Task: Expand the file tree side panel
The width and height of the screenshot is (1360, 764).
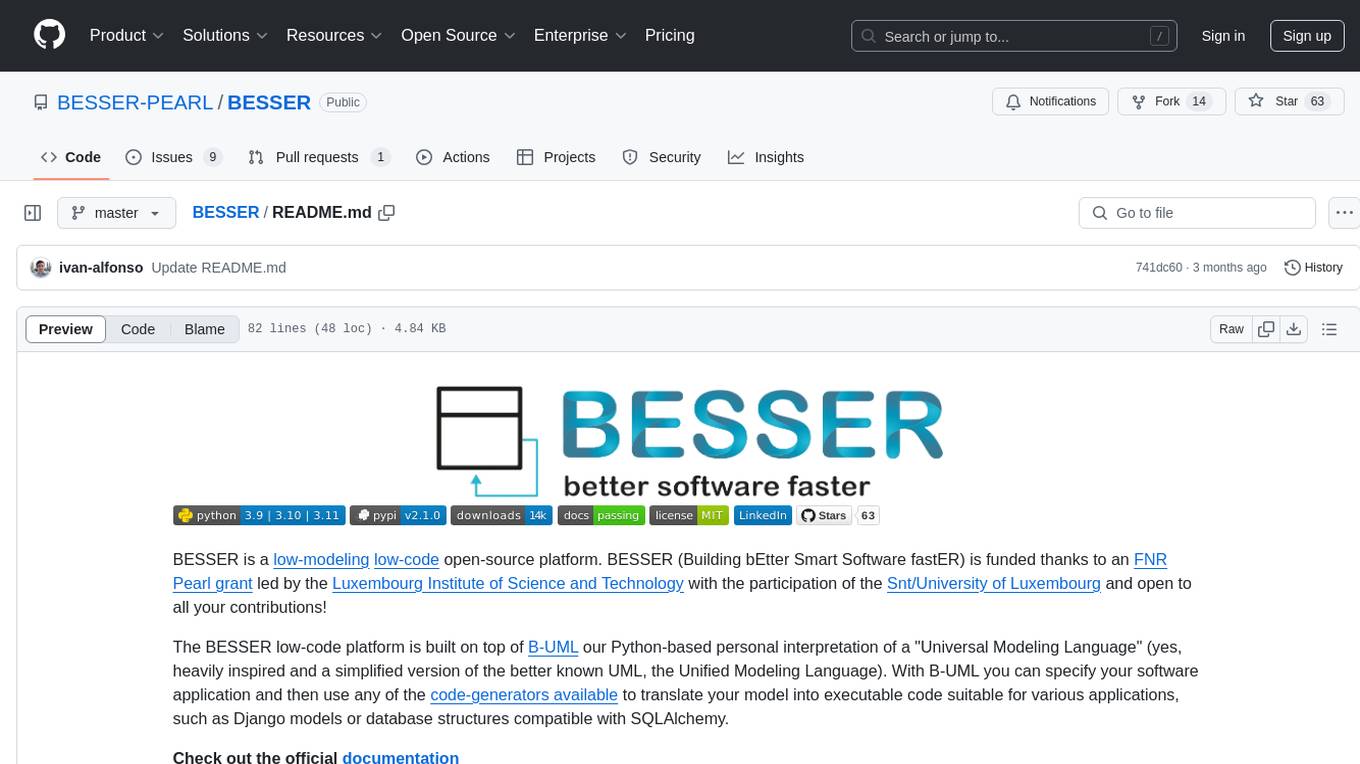Action: tap(33, 213)
